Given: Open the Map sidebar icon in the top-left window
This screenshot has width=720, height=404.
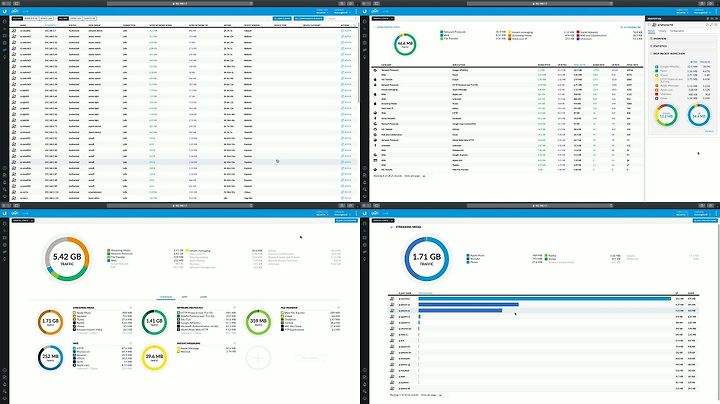Looking at the screenshot, I should pyautogui.click(x=5, y=35).
